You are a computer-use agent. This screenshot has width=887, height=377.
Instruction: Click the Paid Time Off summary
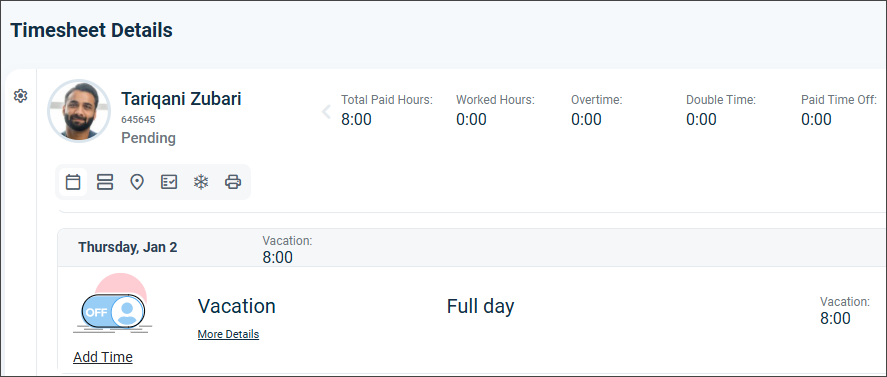click(838, 110)
